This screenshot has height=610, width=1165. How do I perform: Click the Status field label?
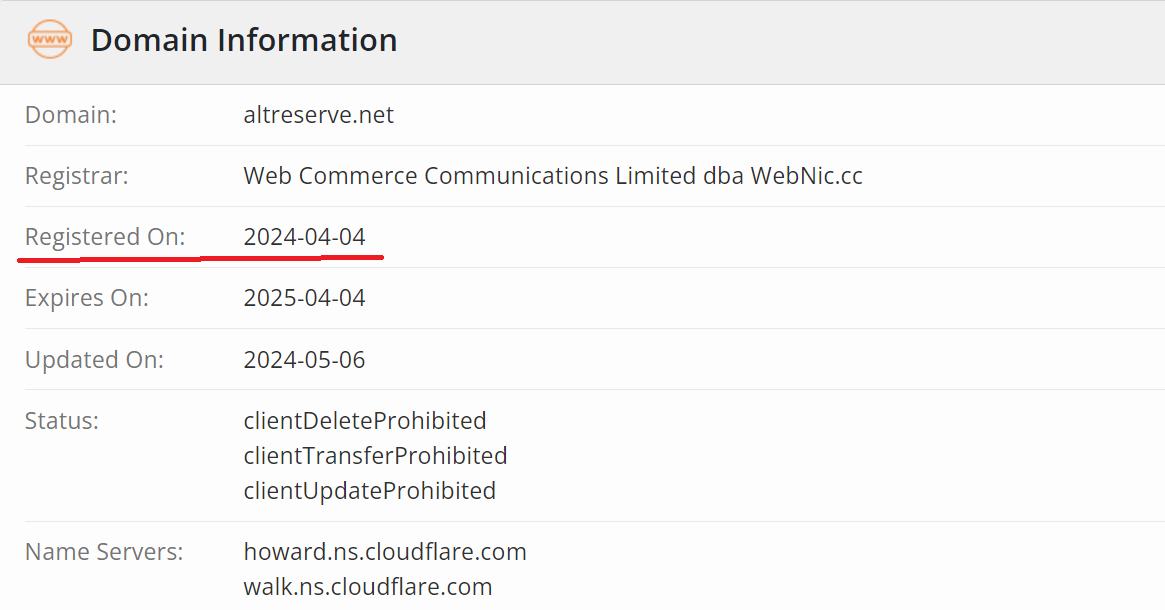pyautogui.click(x=62, y=420)
